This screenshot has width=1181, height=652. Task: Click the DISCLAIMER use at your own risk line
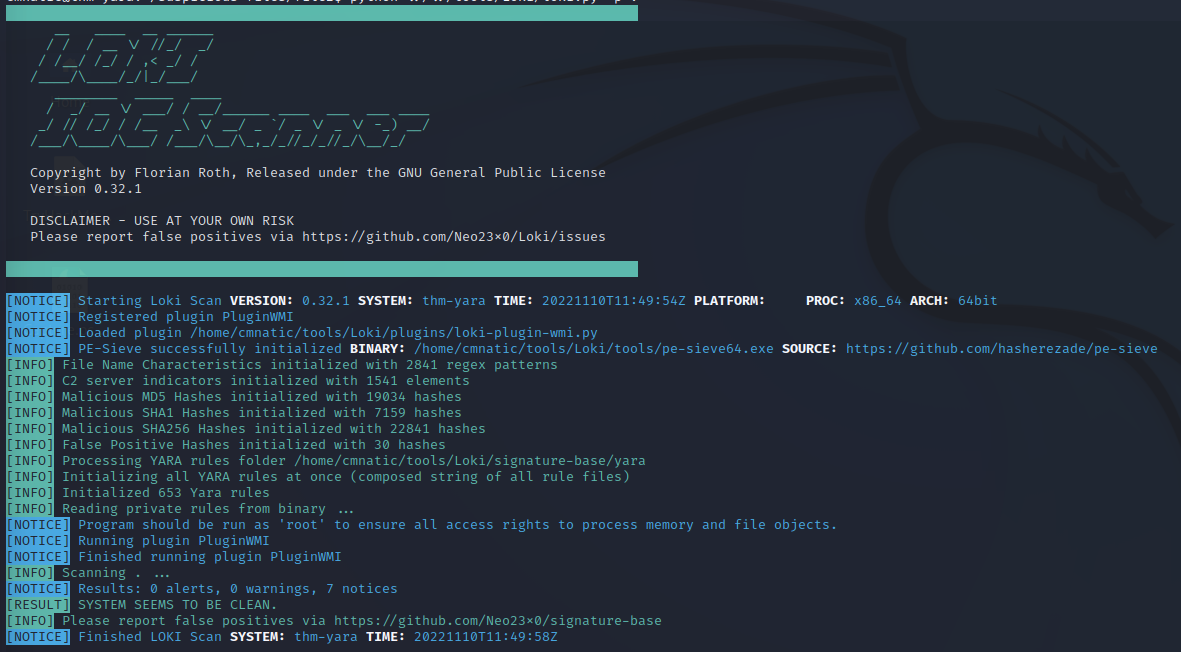point(161,221)
